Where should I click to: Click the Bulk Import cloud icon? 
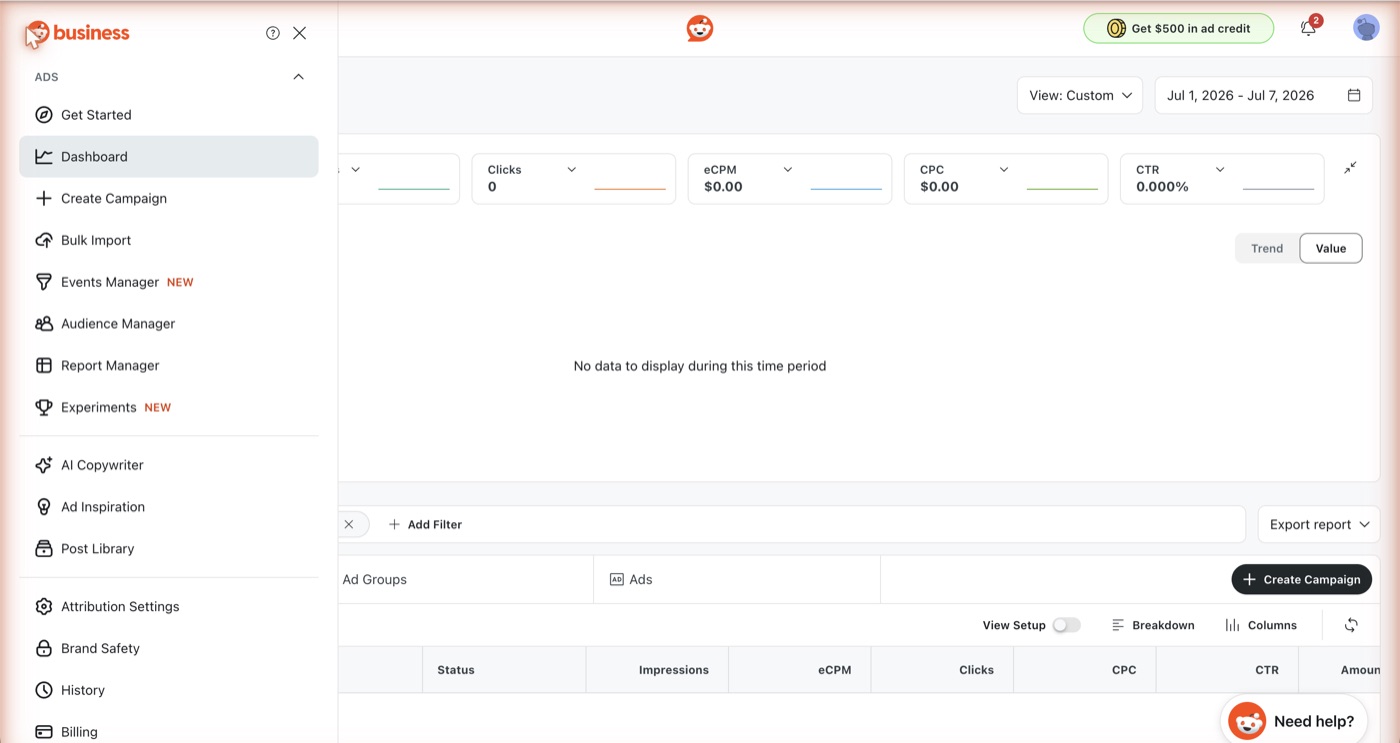coord(44,240)
